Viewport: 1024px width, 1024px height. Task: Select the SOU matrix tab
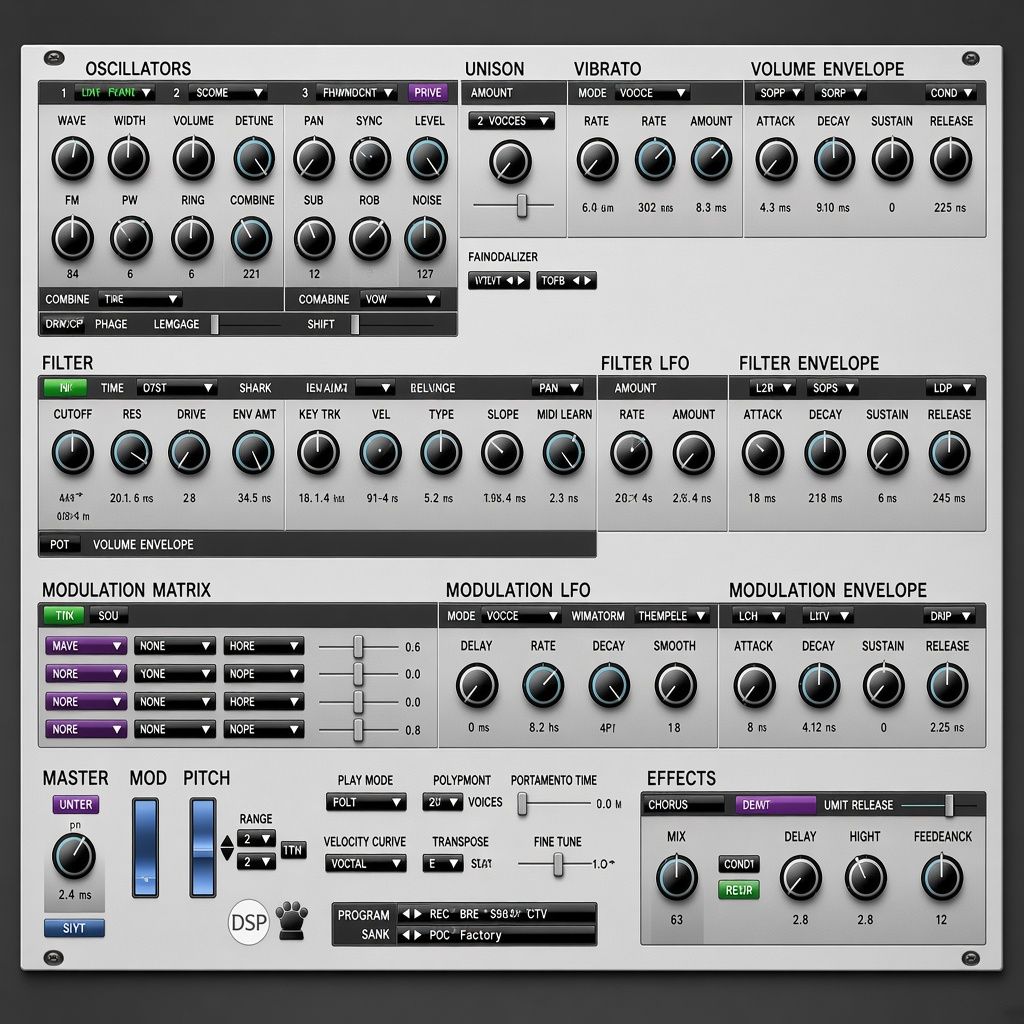click(108, 615)
